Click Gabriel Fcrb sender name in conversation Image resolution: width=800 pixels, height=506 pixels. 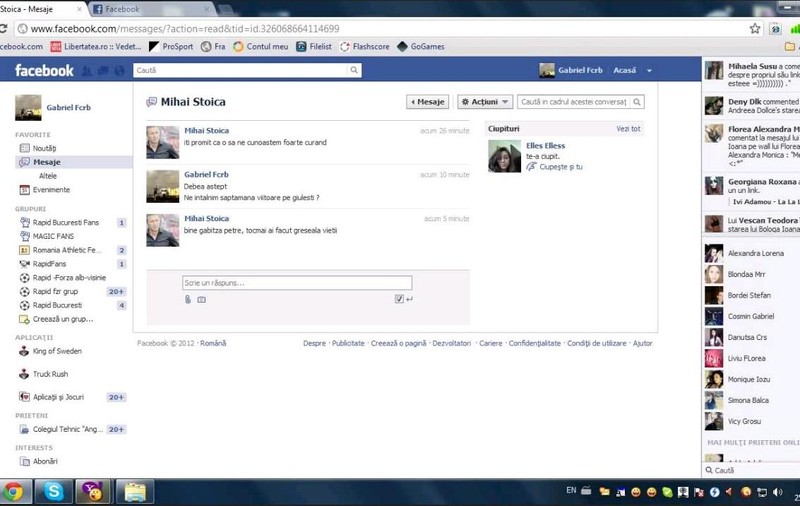pos(206,174)
